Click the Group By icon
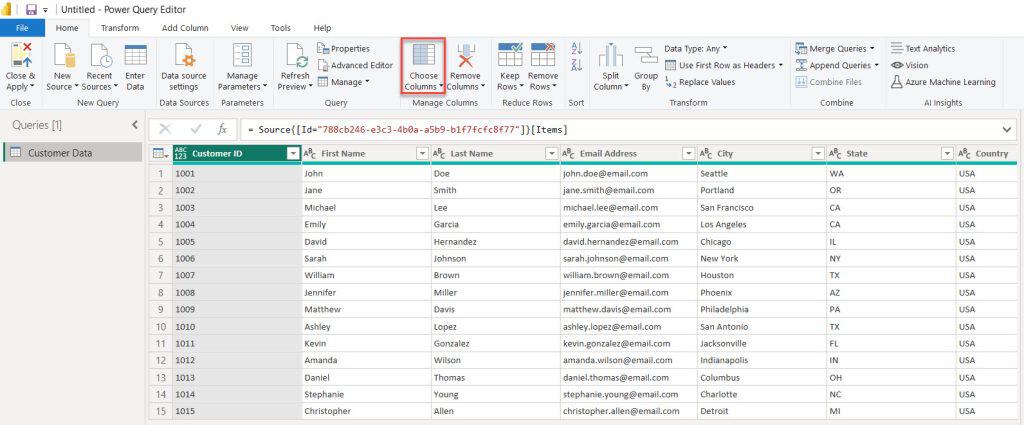Screen dimensions: 1024x425 [646, 55]
